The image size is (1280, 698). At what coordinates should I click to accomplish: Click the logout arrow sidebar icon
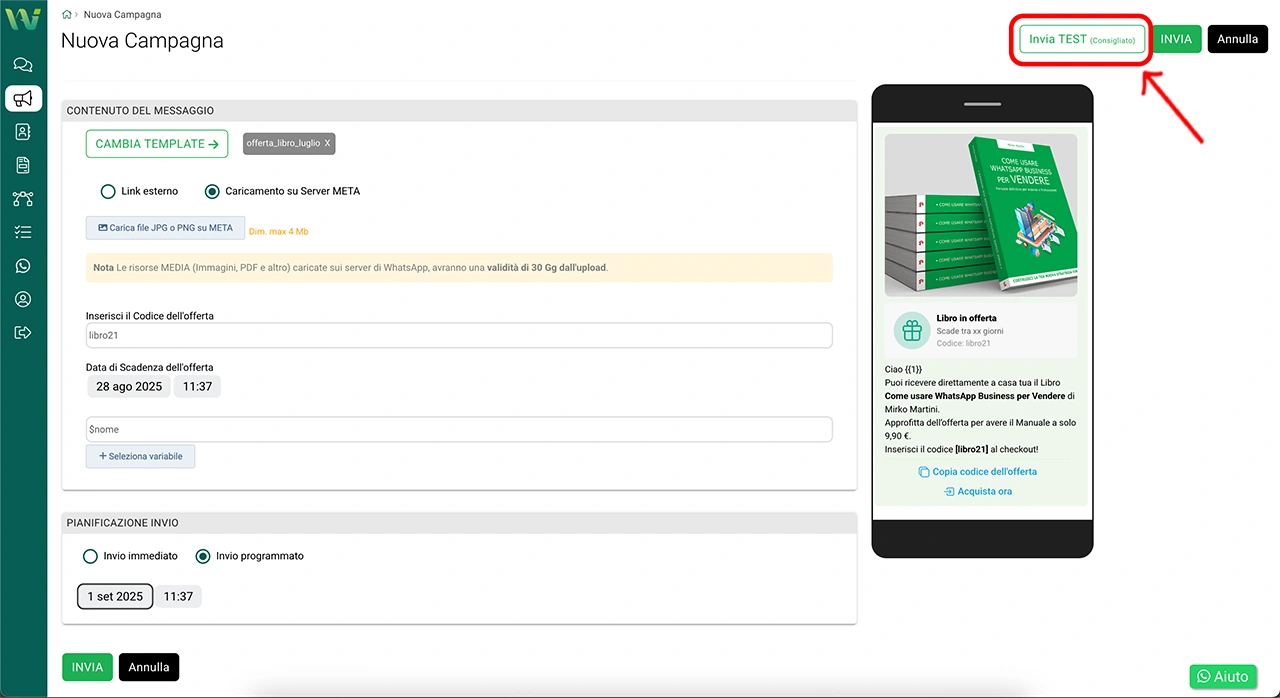click(x=23, y=332)
